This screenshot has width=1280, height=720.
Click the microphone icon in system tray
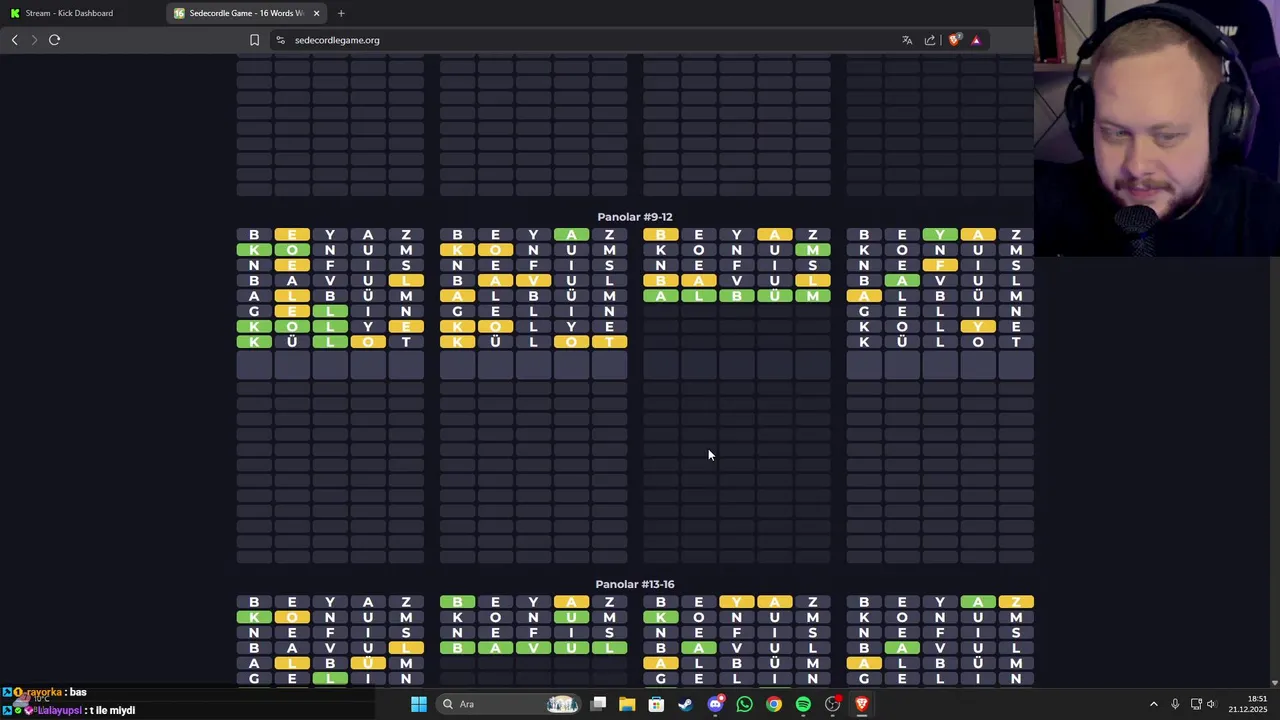[1175, 704]
